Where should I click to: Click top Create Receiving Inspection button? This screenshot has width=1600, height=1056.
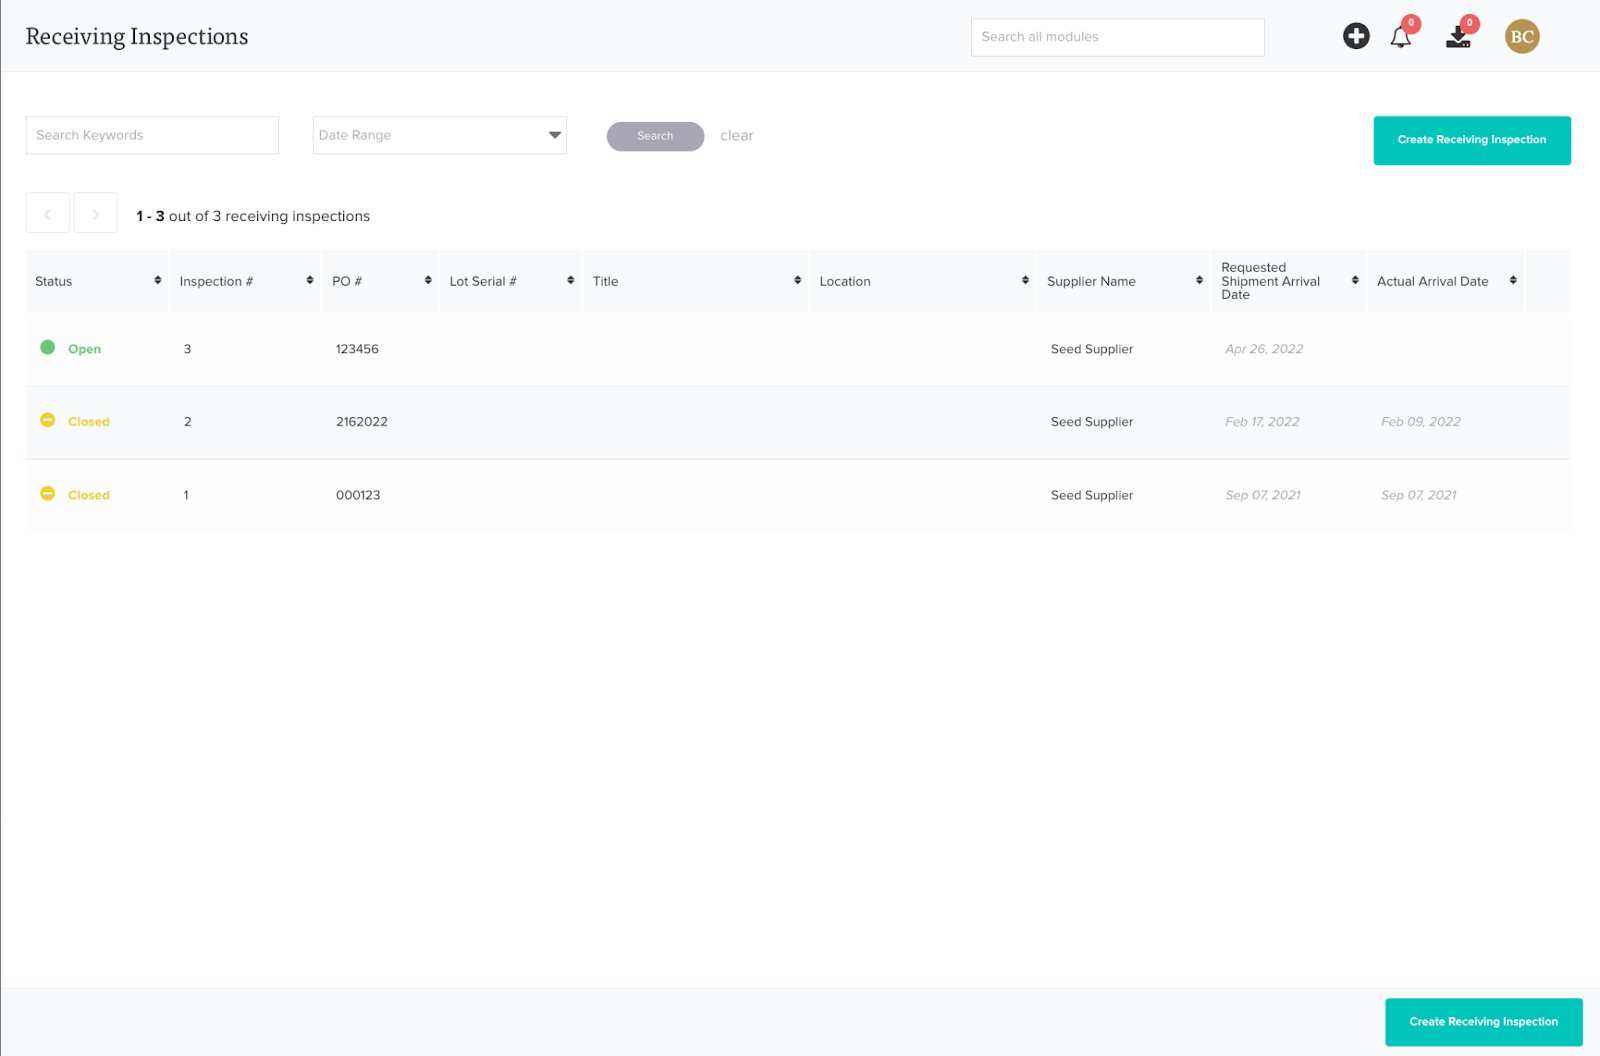tap(1472, 140)
